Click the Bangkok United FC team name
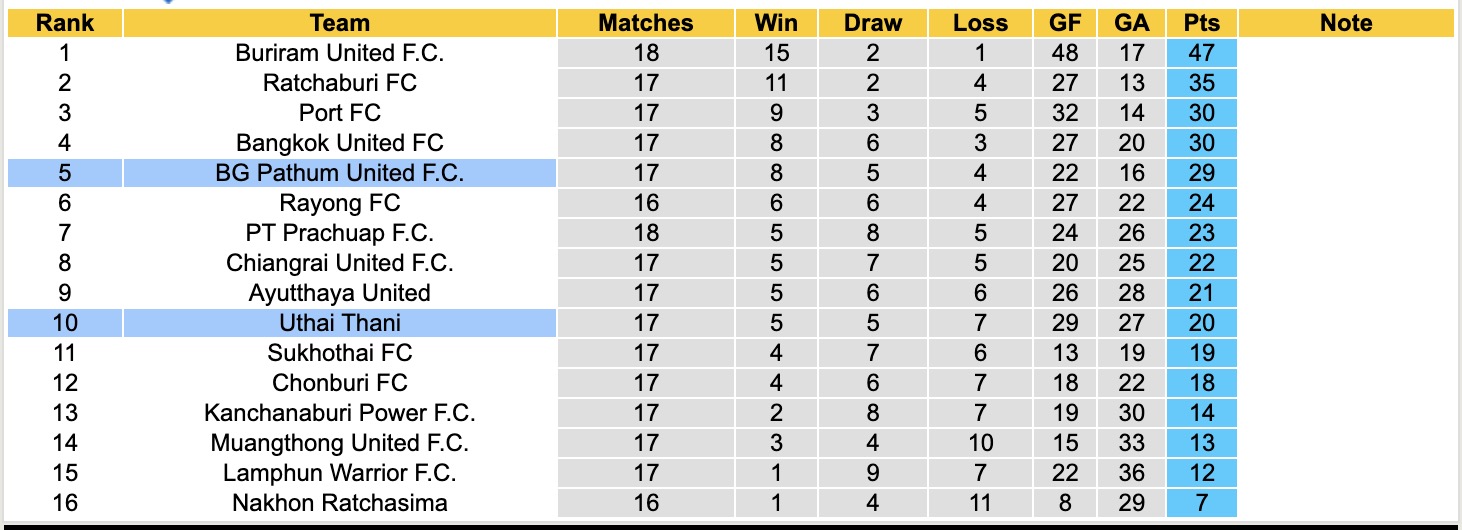This screenshot has width=1462, height=530. [x=339, y=143]
